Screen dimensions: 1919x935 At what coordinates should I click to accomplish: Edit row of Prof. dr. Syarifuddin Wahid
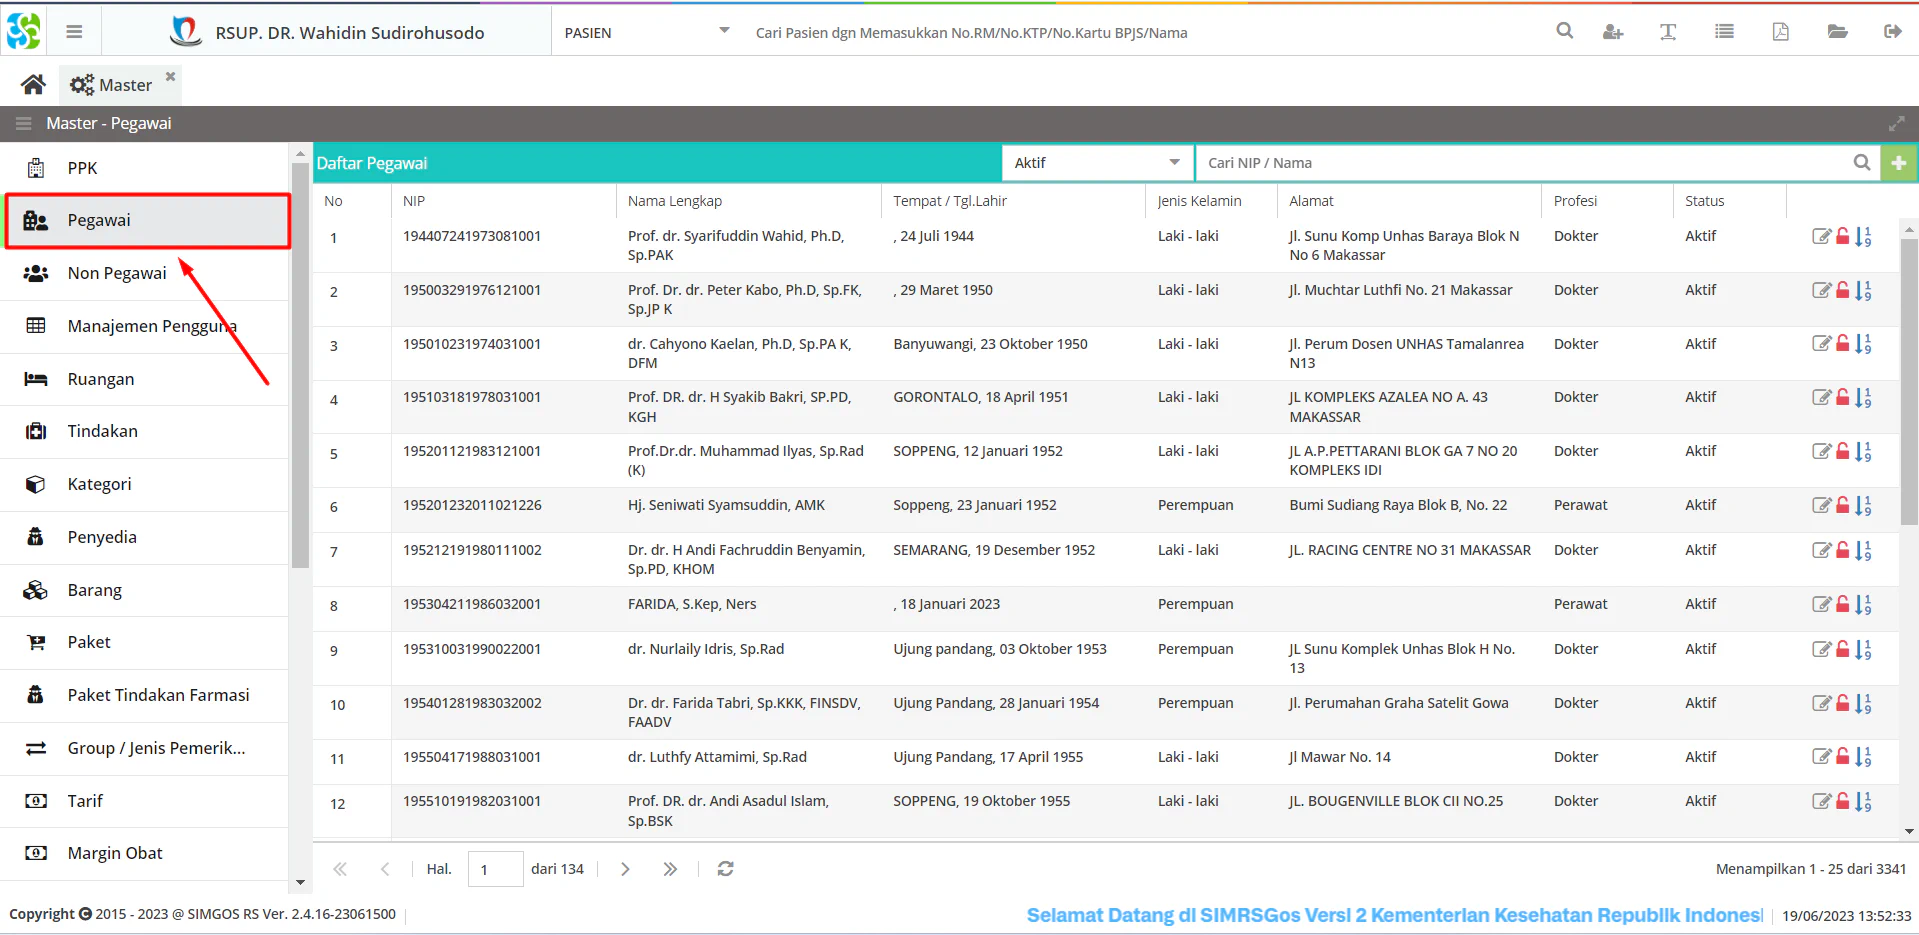(x=1821, y=237)
